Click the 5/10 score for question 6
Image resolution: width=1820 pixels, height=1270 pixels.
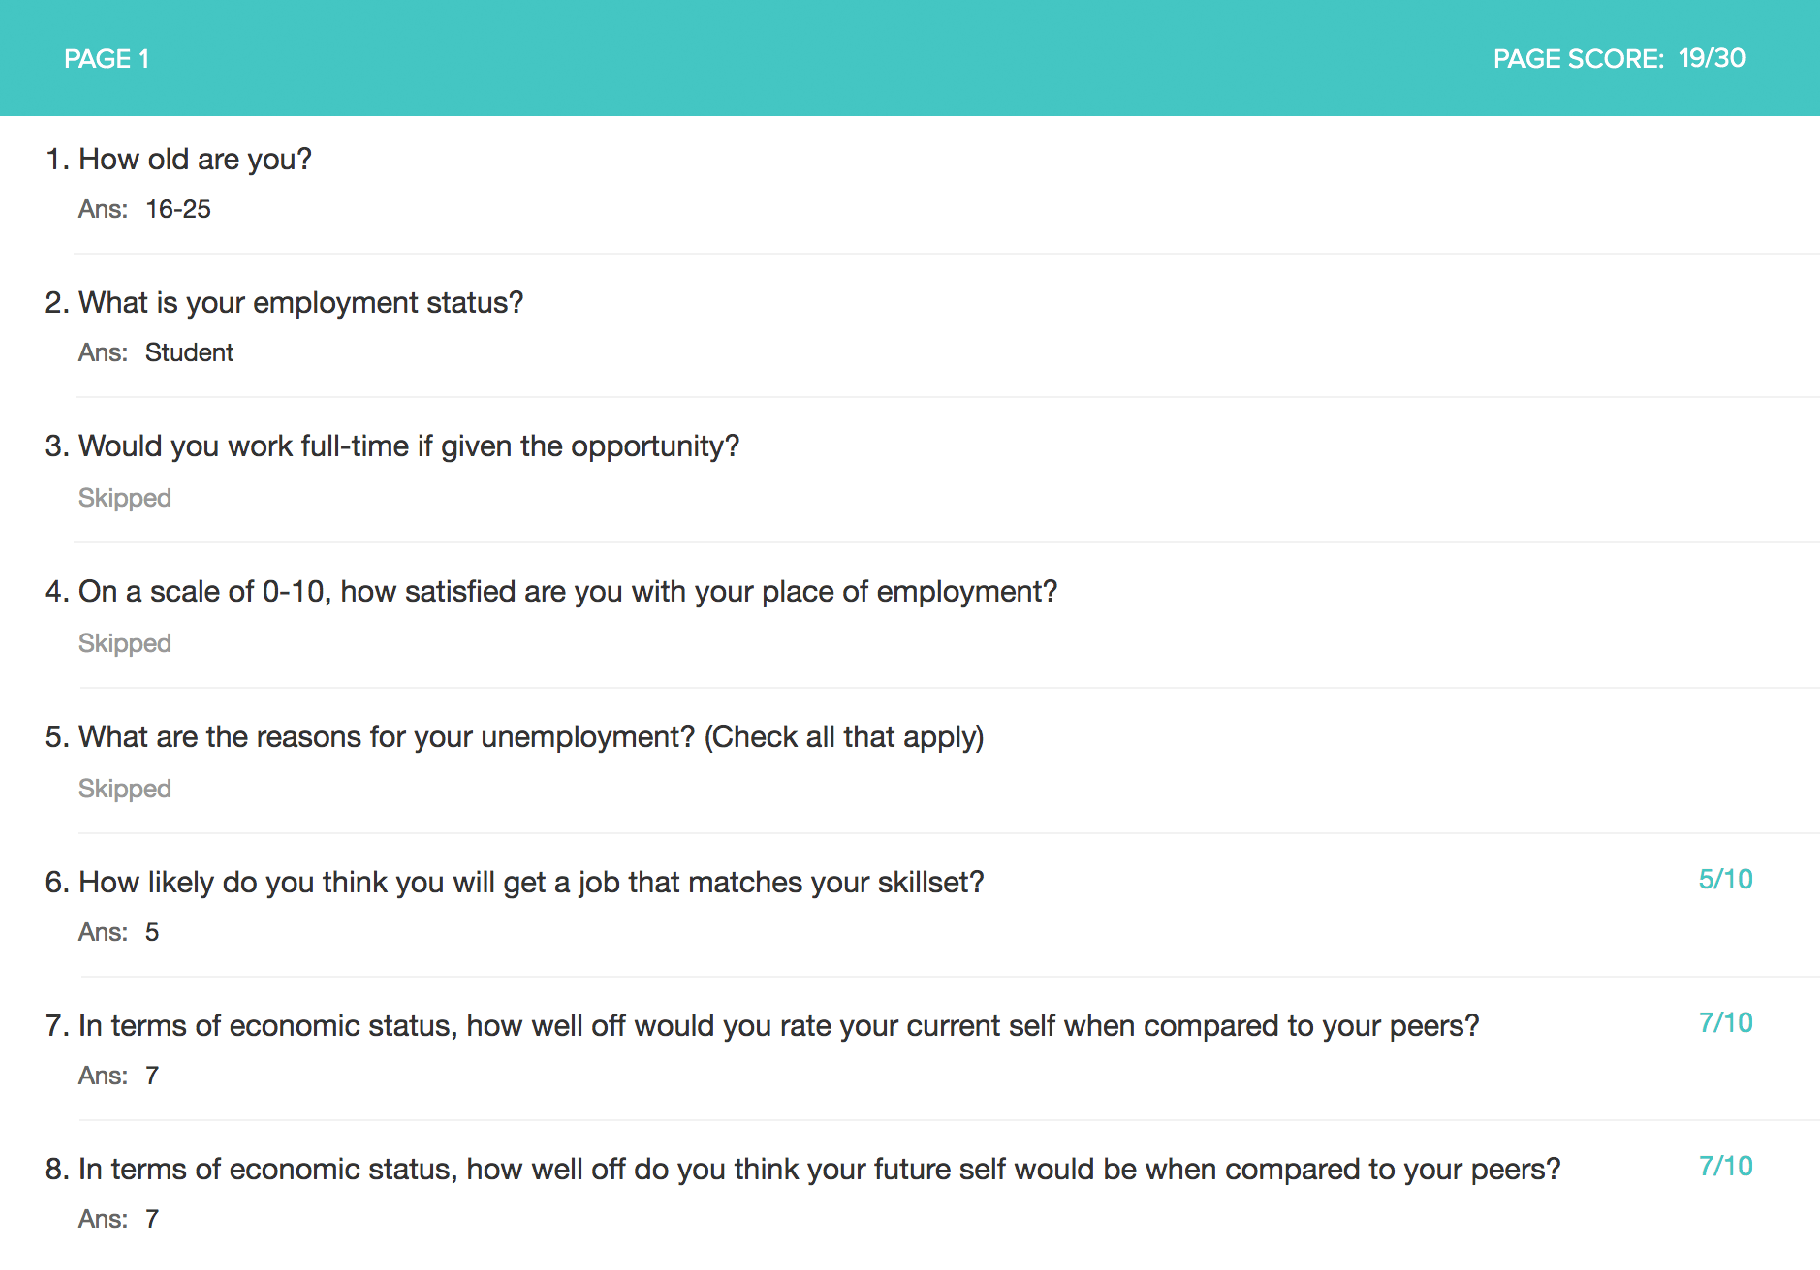click(x=1725, y=879)
